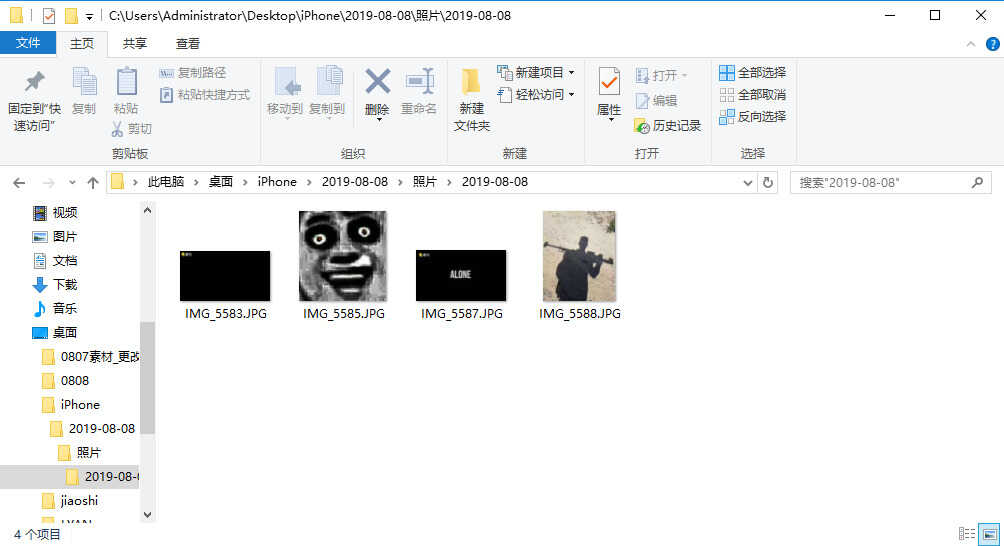The image size is (1004, 546).
Task: Open the 文件 (File) menu tab
Action: 28,43
